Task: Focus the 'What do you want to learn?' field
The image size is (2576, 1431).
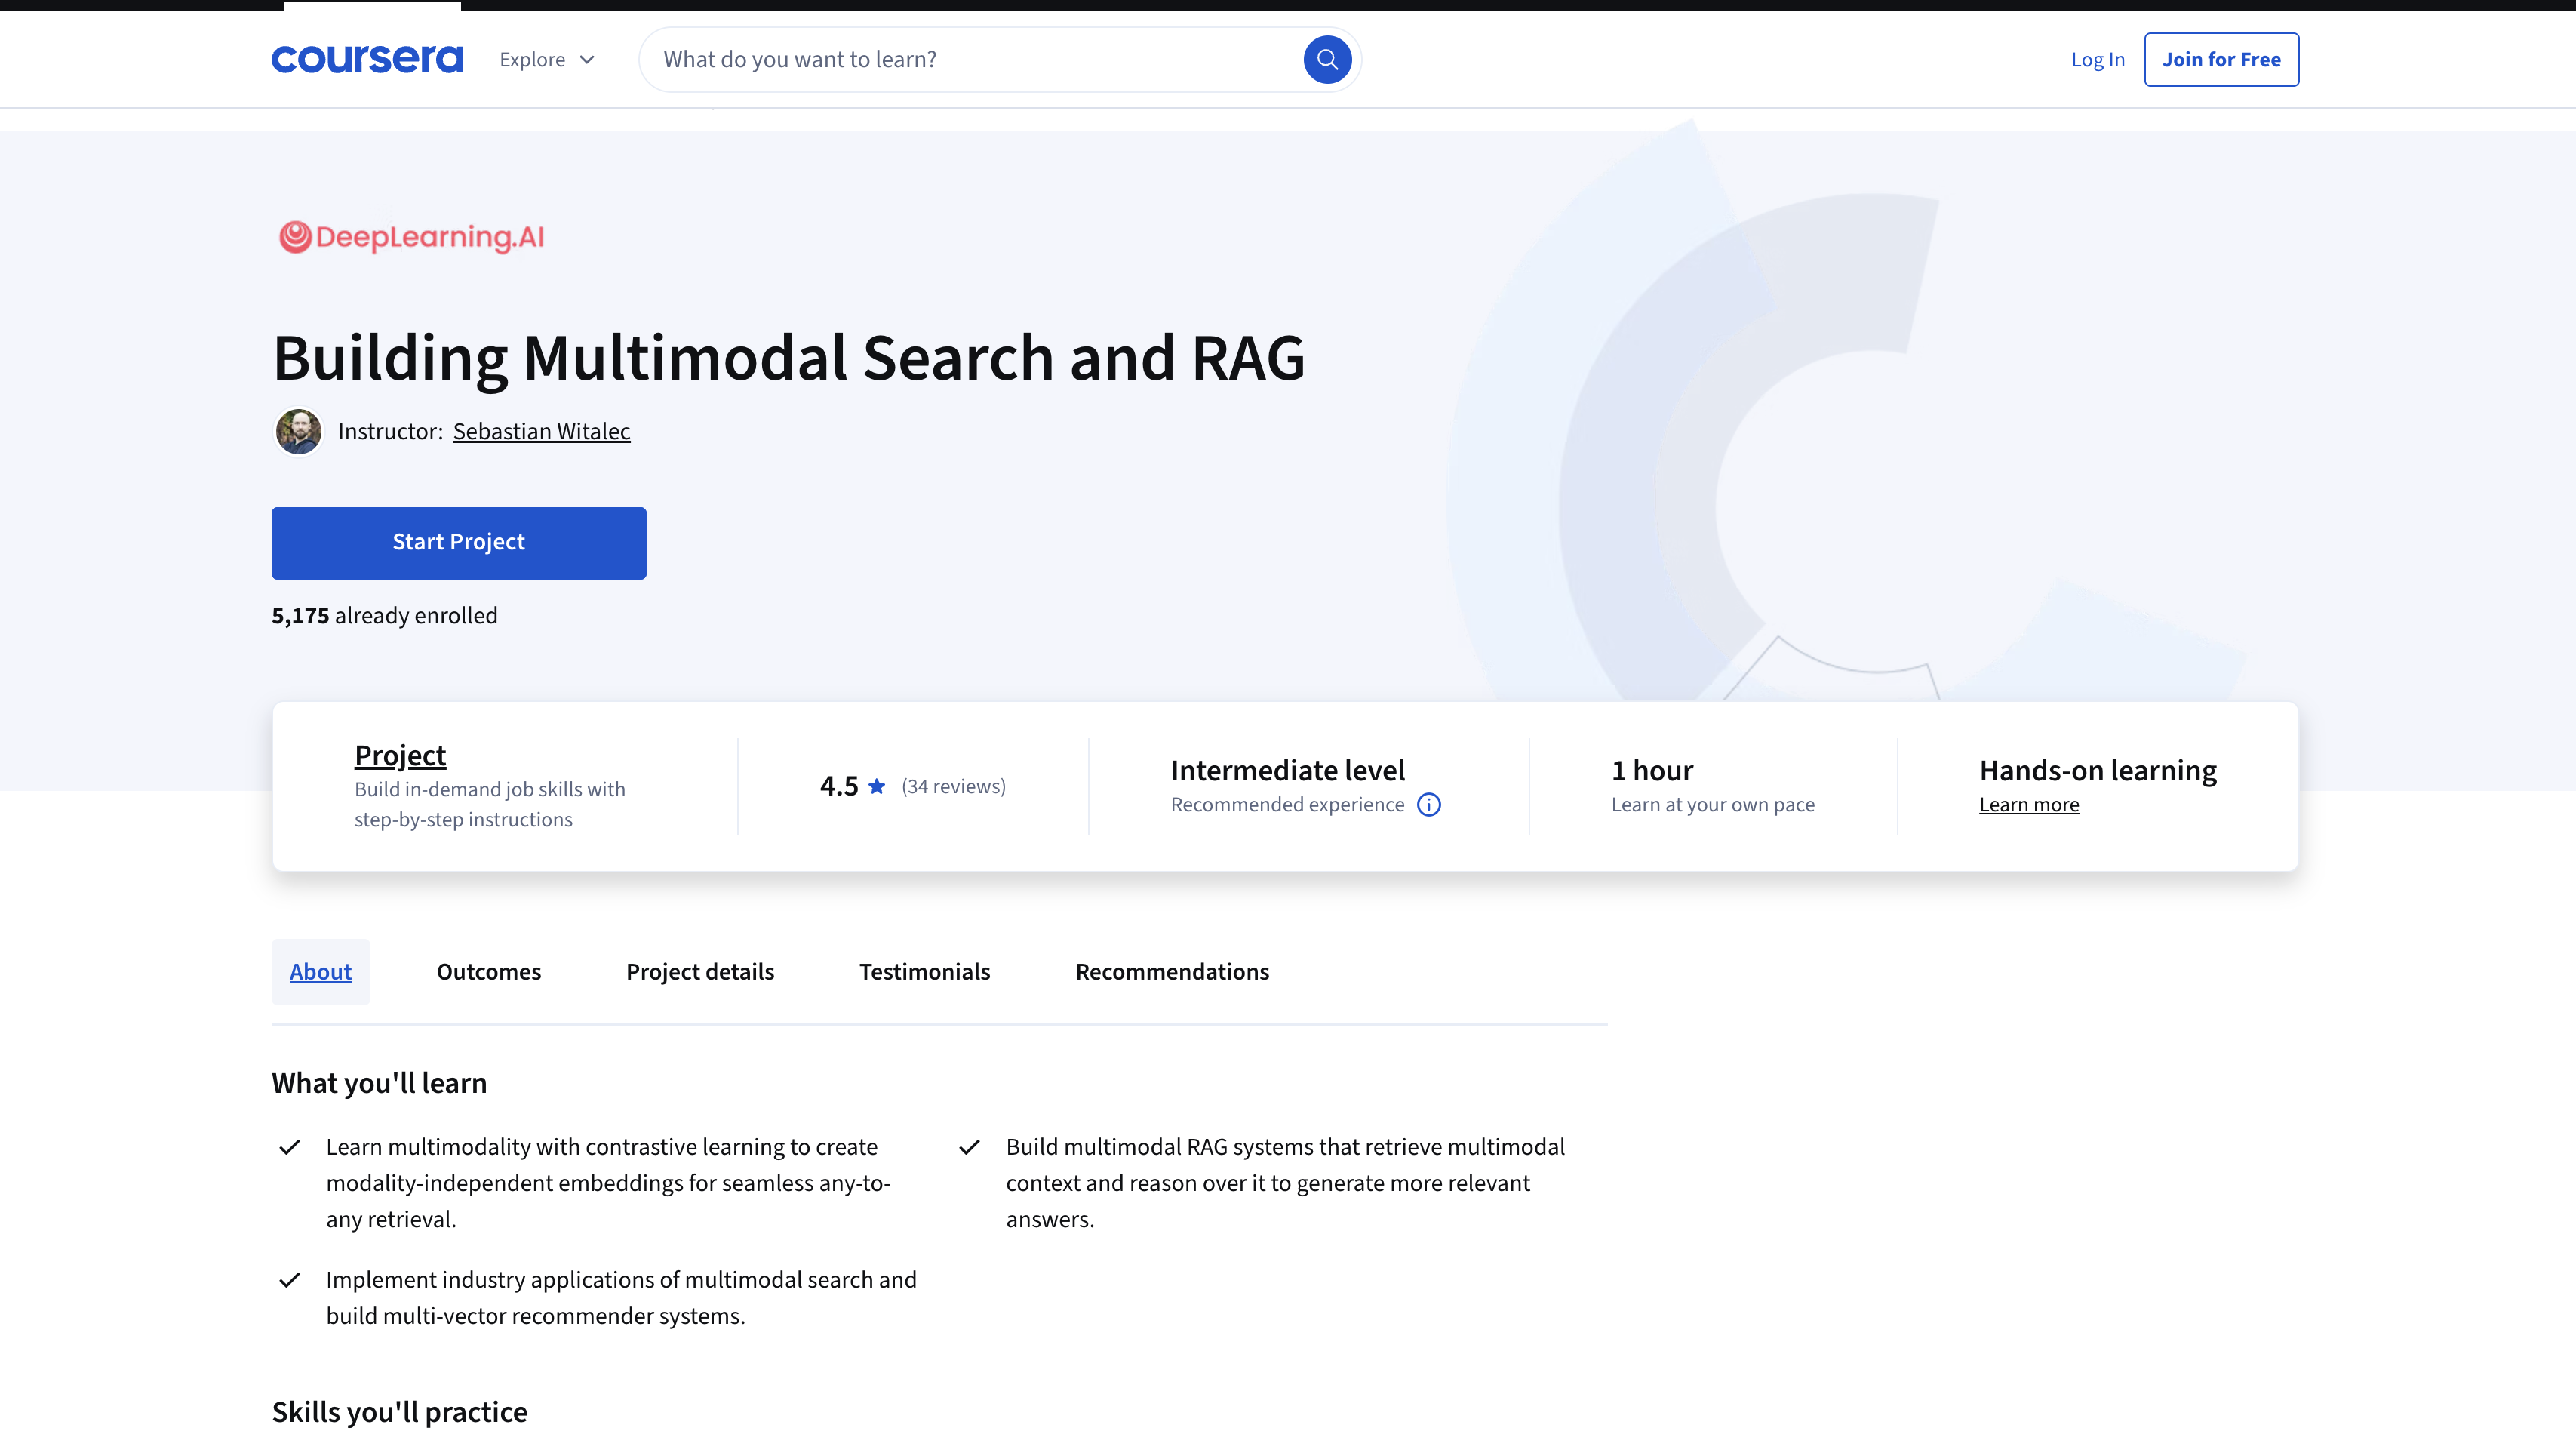Action: click(970, 59)
